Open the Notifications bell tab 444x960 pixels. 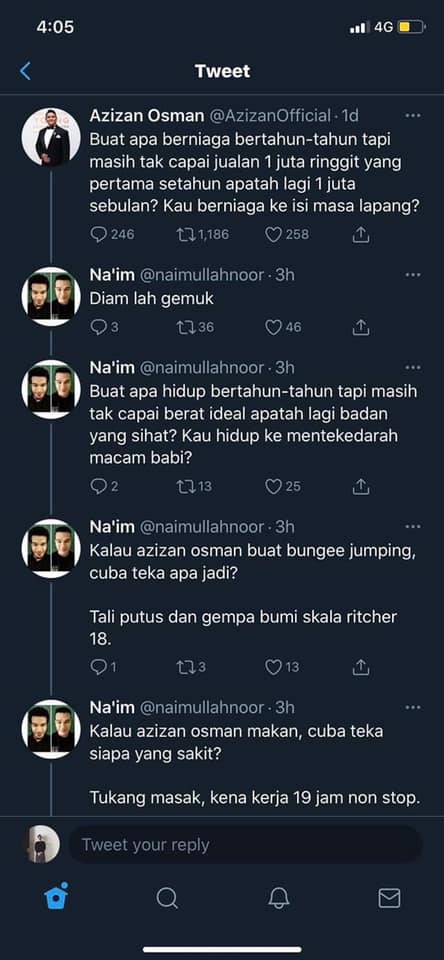(279, 898)
